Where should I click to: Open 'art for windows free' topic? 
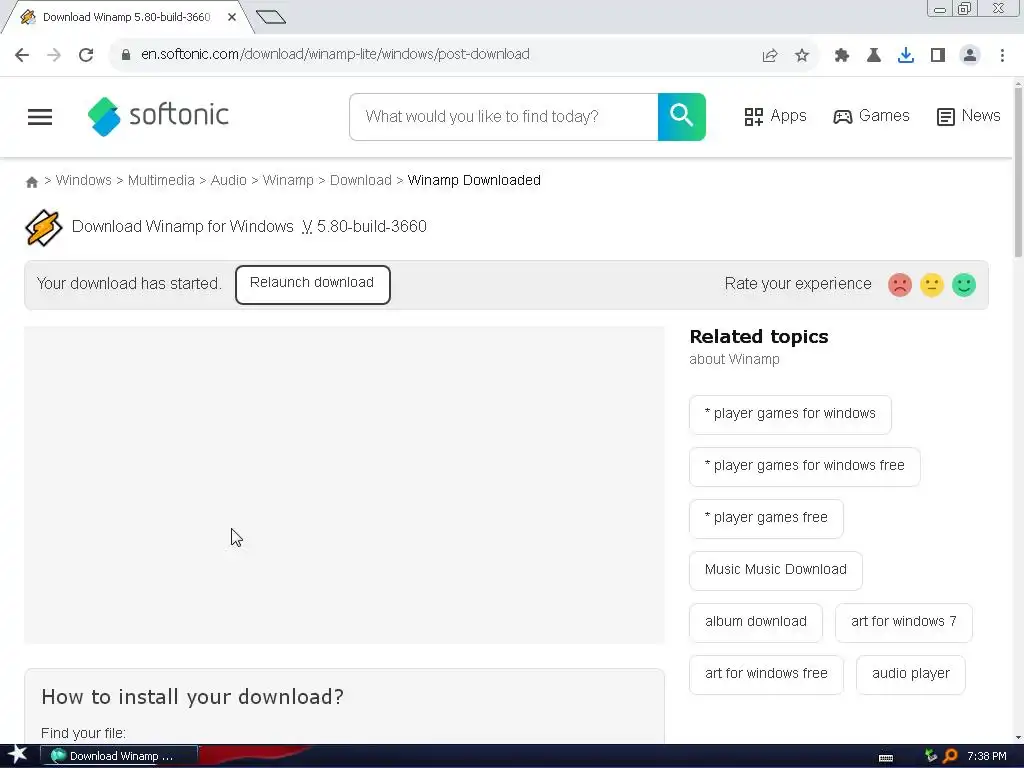click(x=766, y=675)
